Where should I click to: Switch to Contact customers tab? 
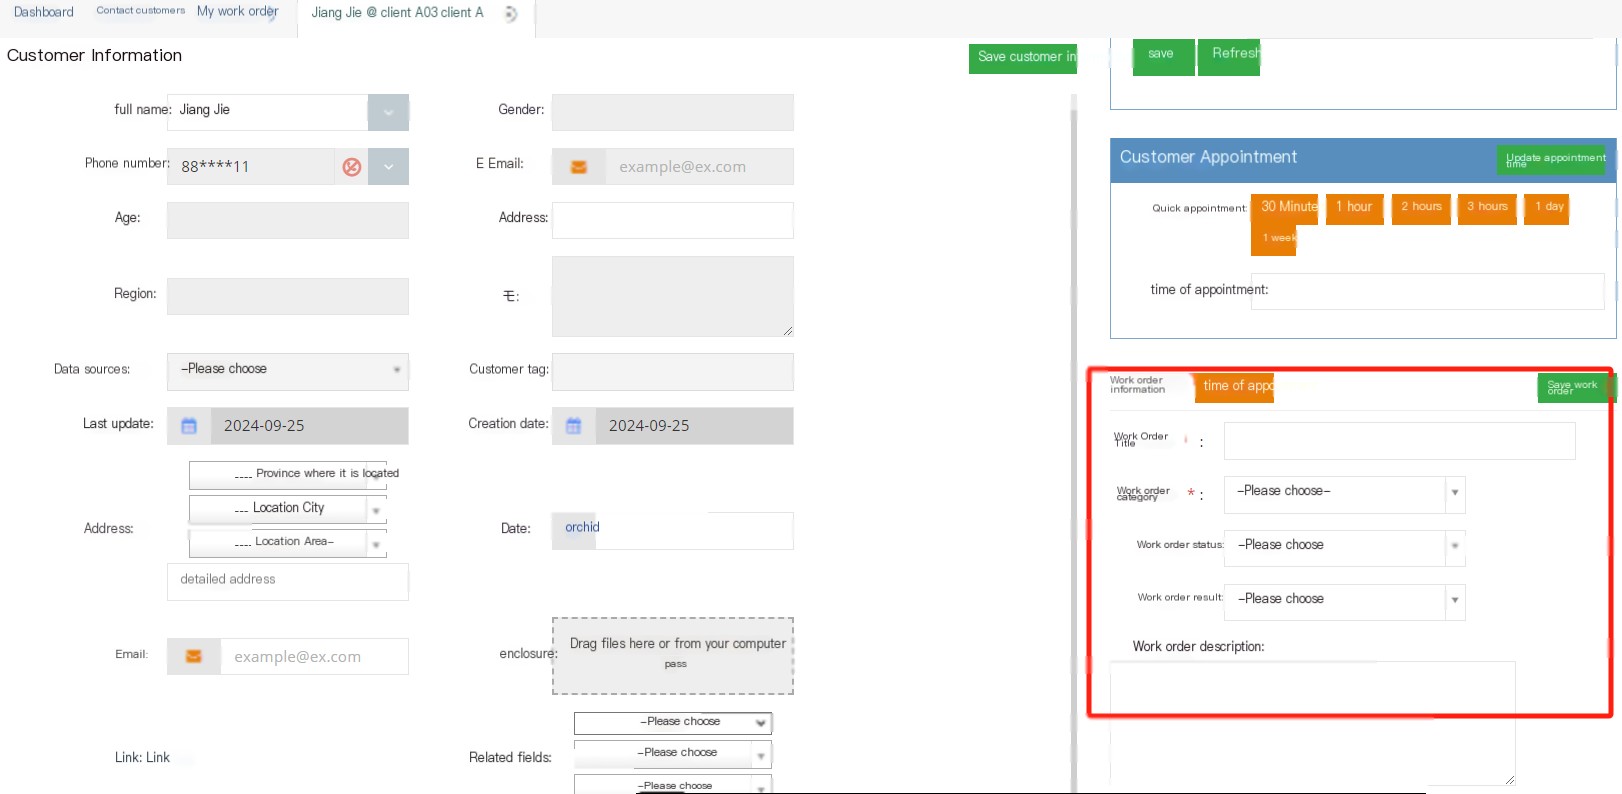pyautogui.click(x=141, y=11)
